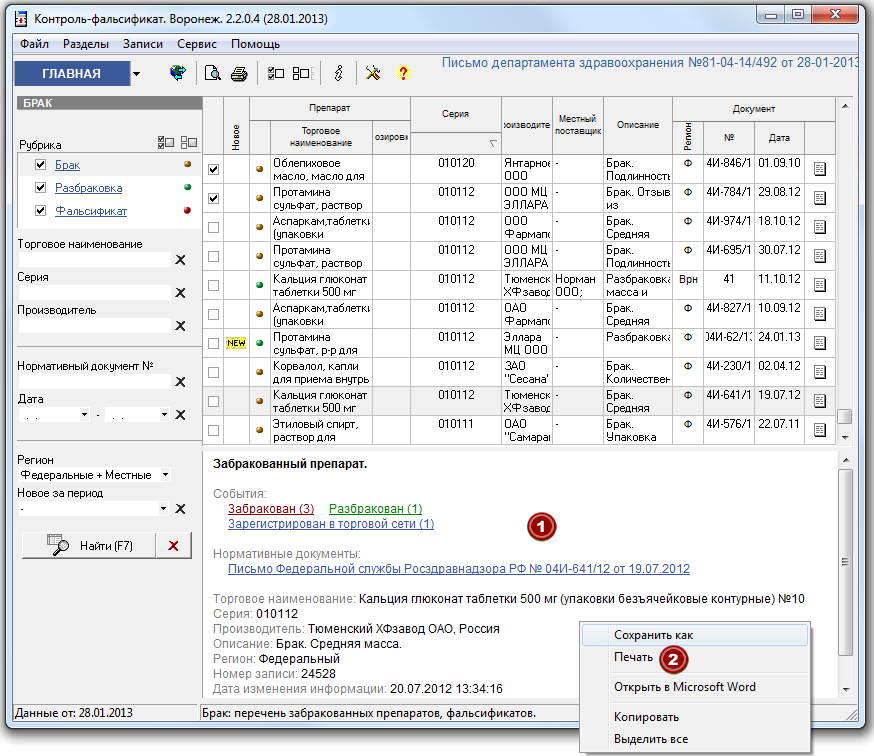Click toolbar check-all records icon
The width and height of the screenshot is (874, 756).
coord(275,73)
